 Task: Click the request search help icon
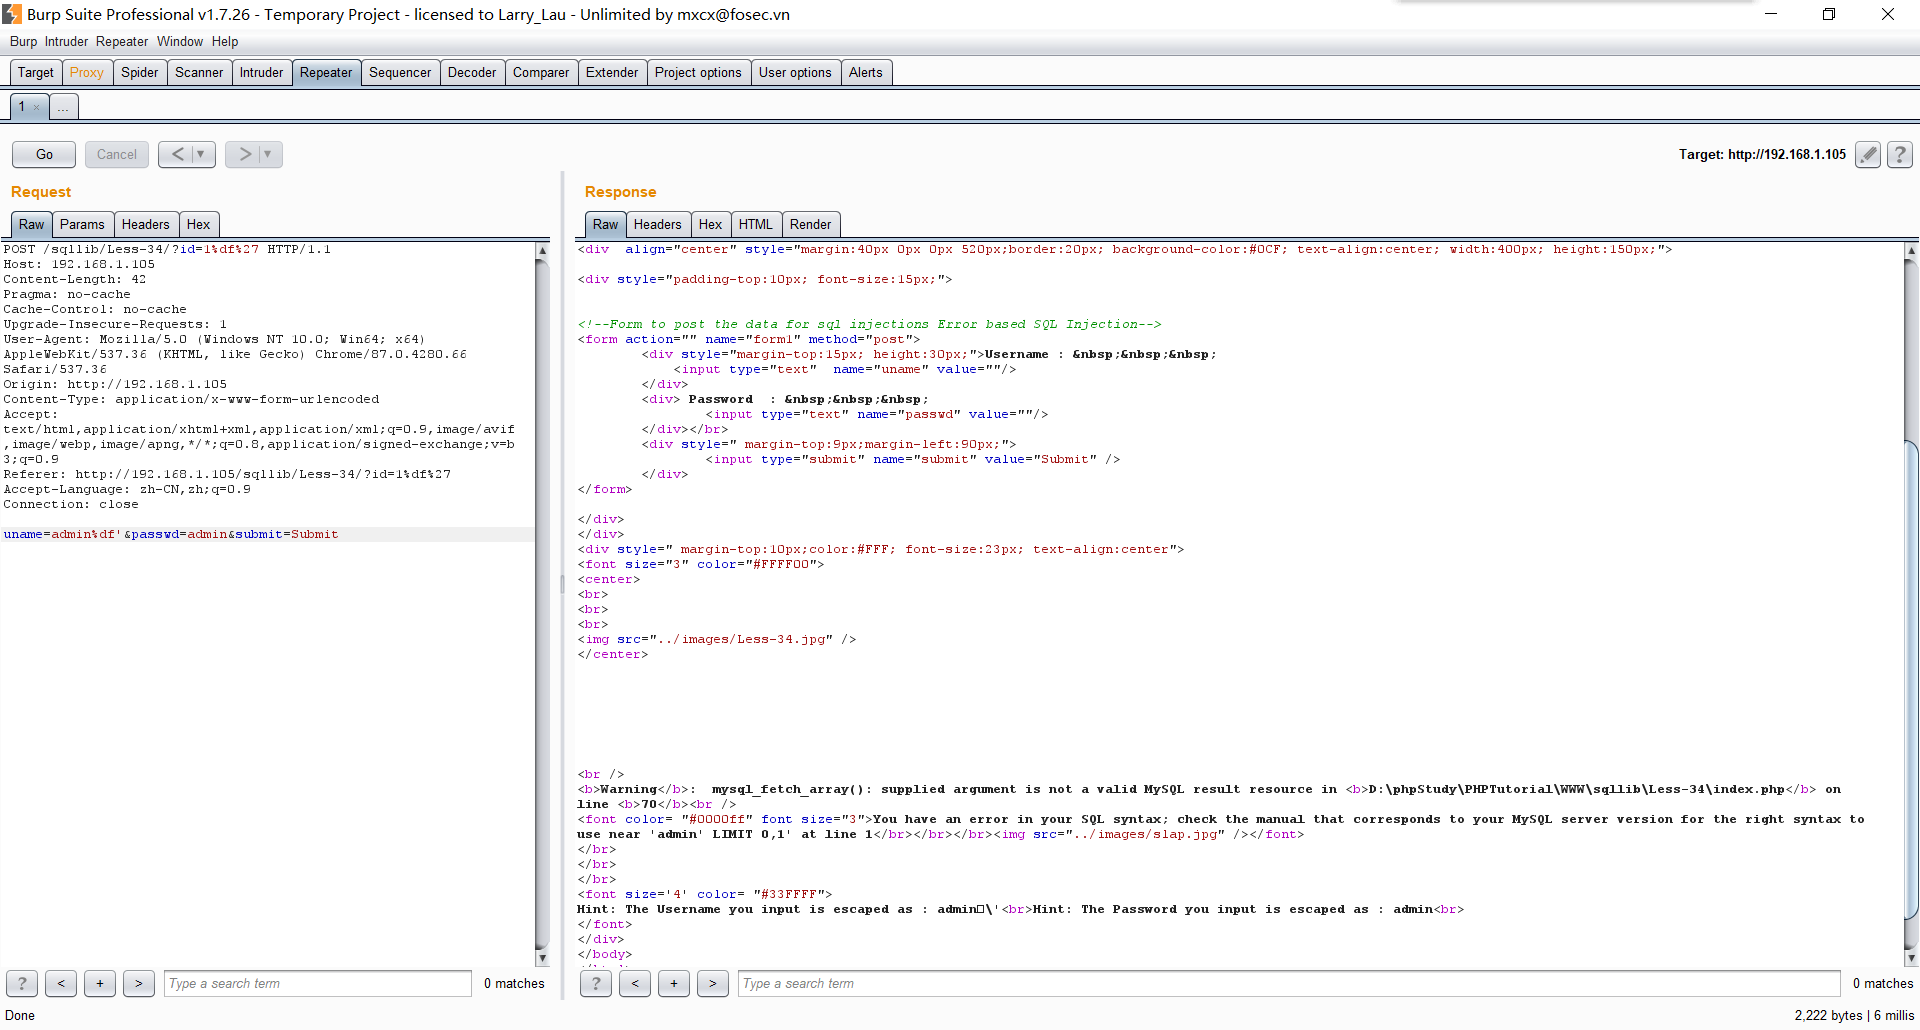coord(22,983)
